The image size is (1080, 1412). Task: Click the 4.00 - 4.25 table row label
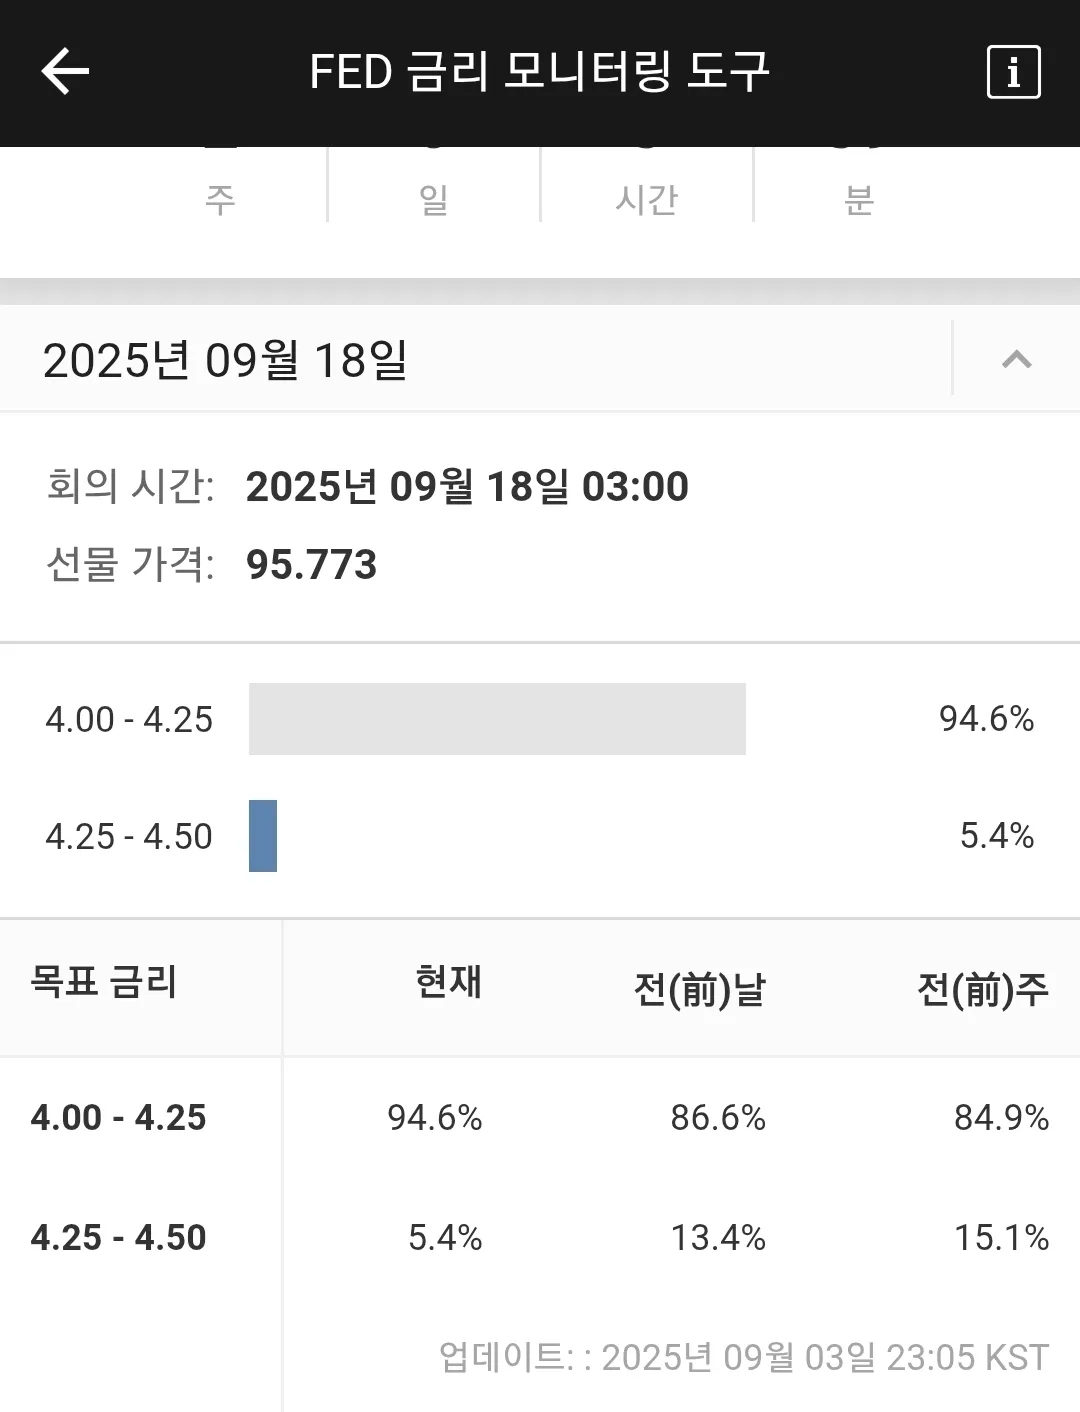[x=118, y=1117]
